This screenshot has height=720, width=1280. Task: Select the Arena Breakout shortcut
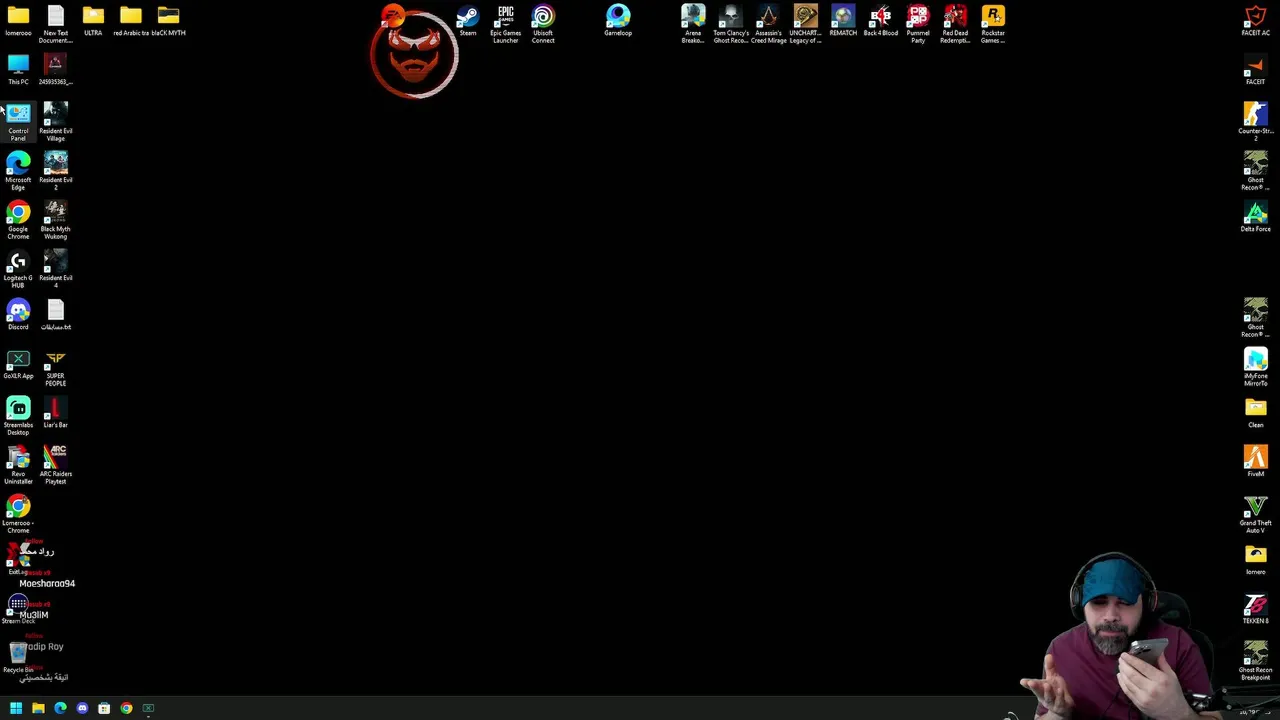click(693, 24)
